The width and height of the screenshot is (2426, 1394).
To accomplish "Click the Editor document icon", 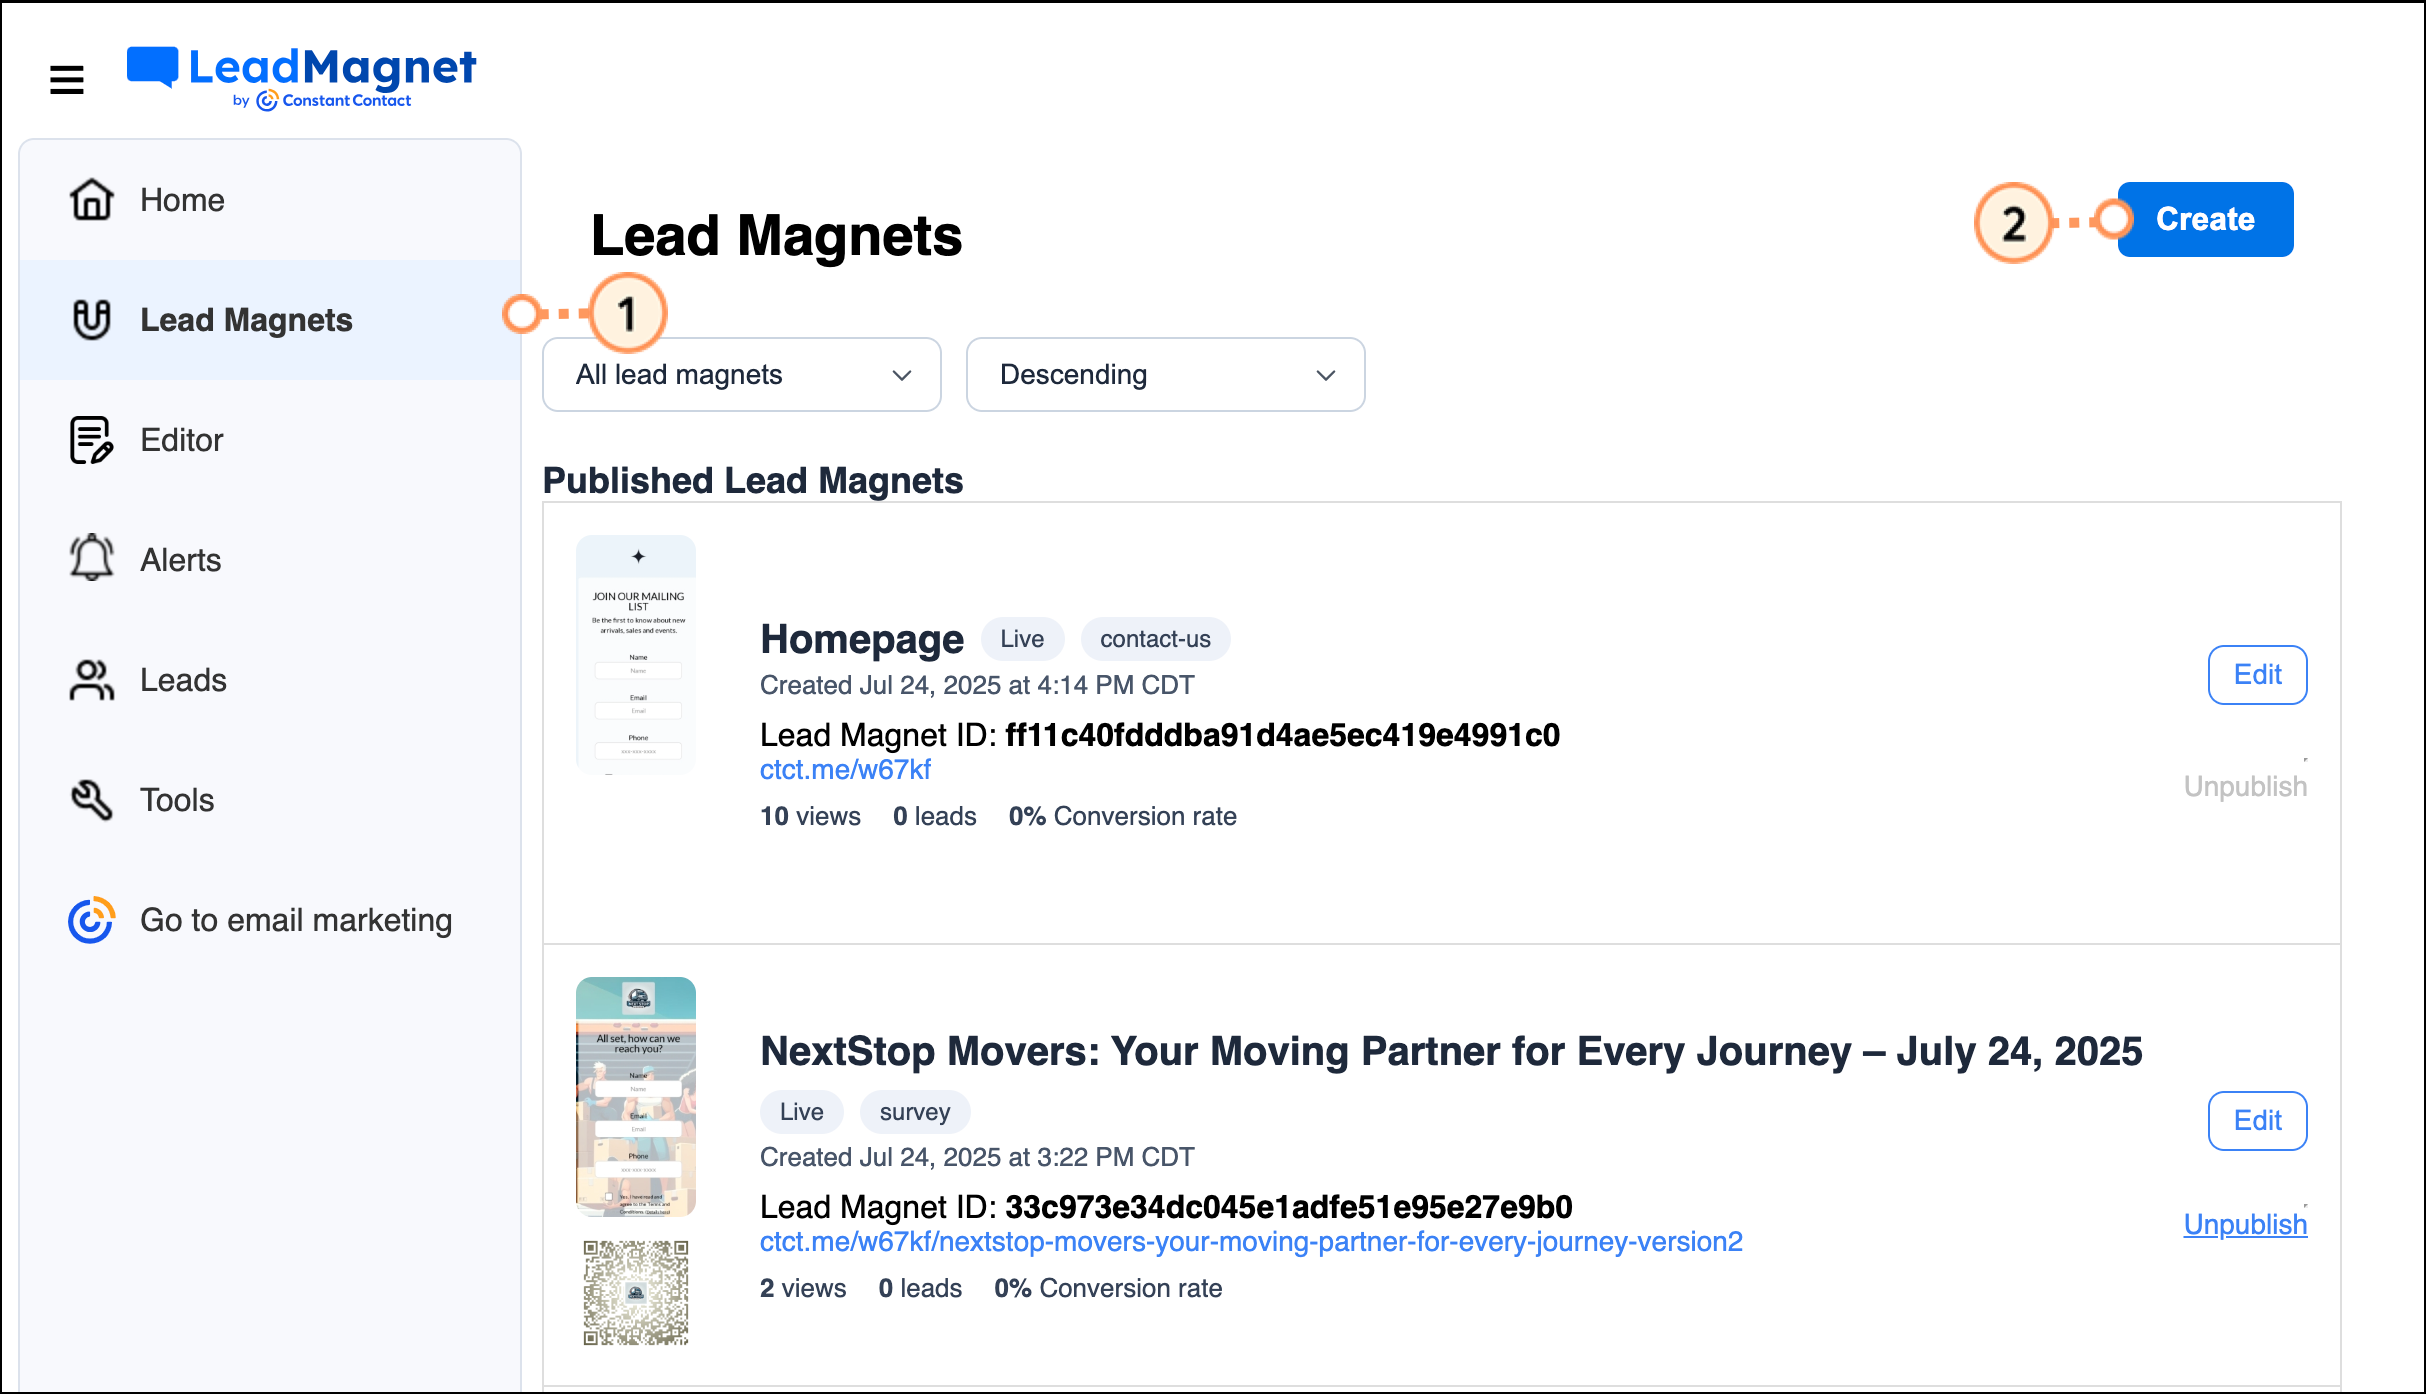I will (x=91, y=440).
